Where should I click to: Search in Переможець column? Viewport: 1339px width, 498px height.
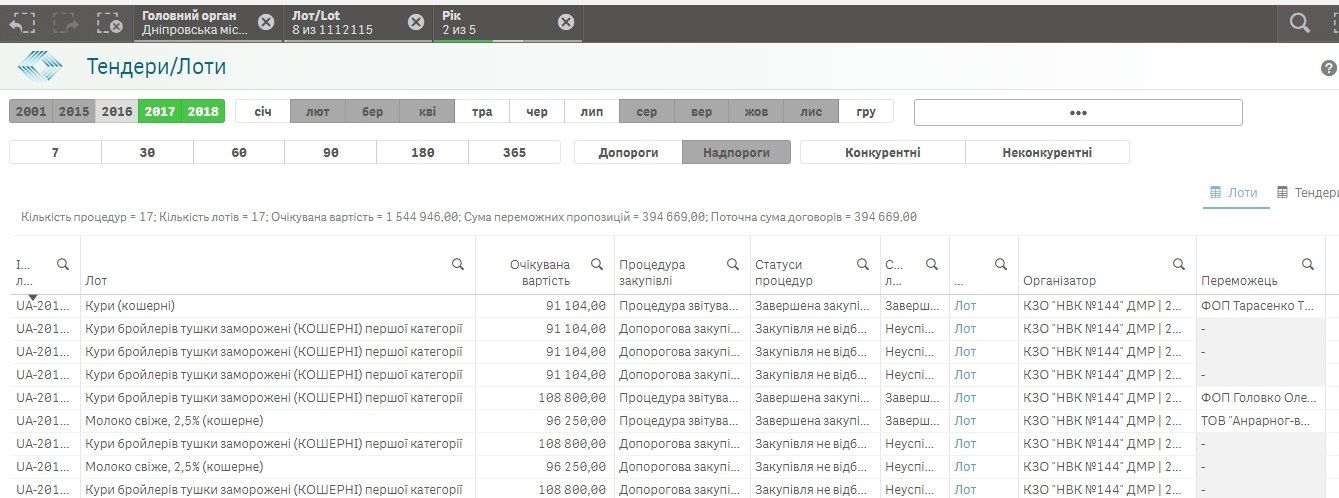pos(1307,264)
